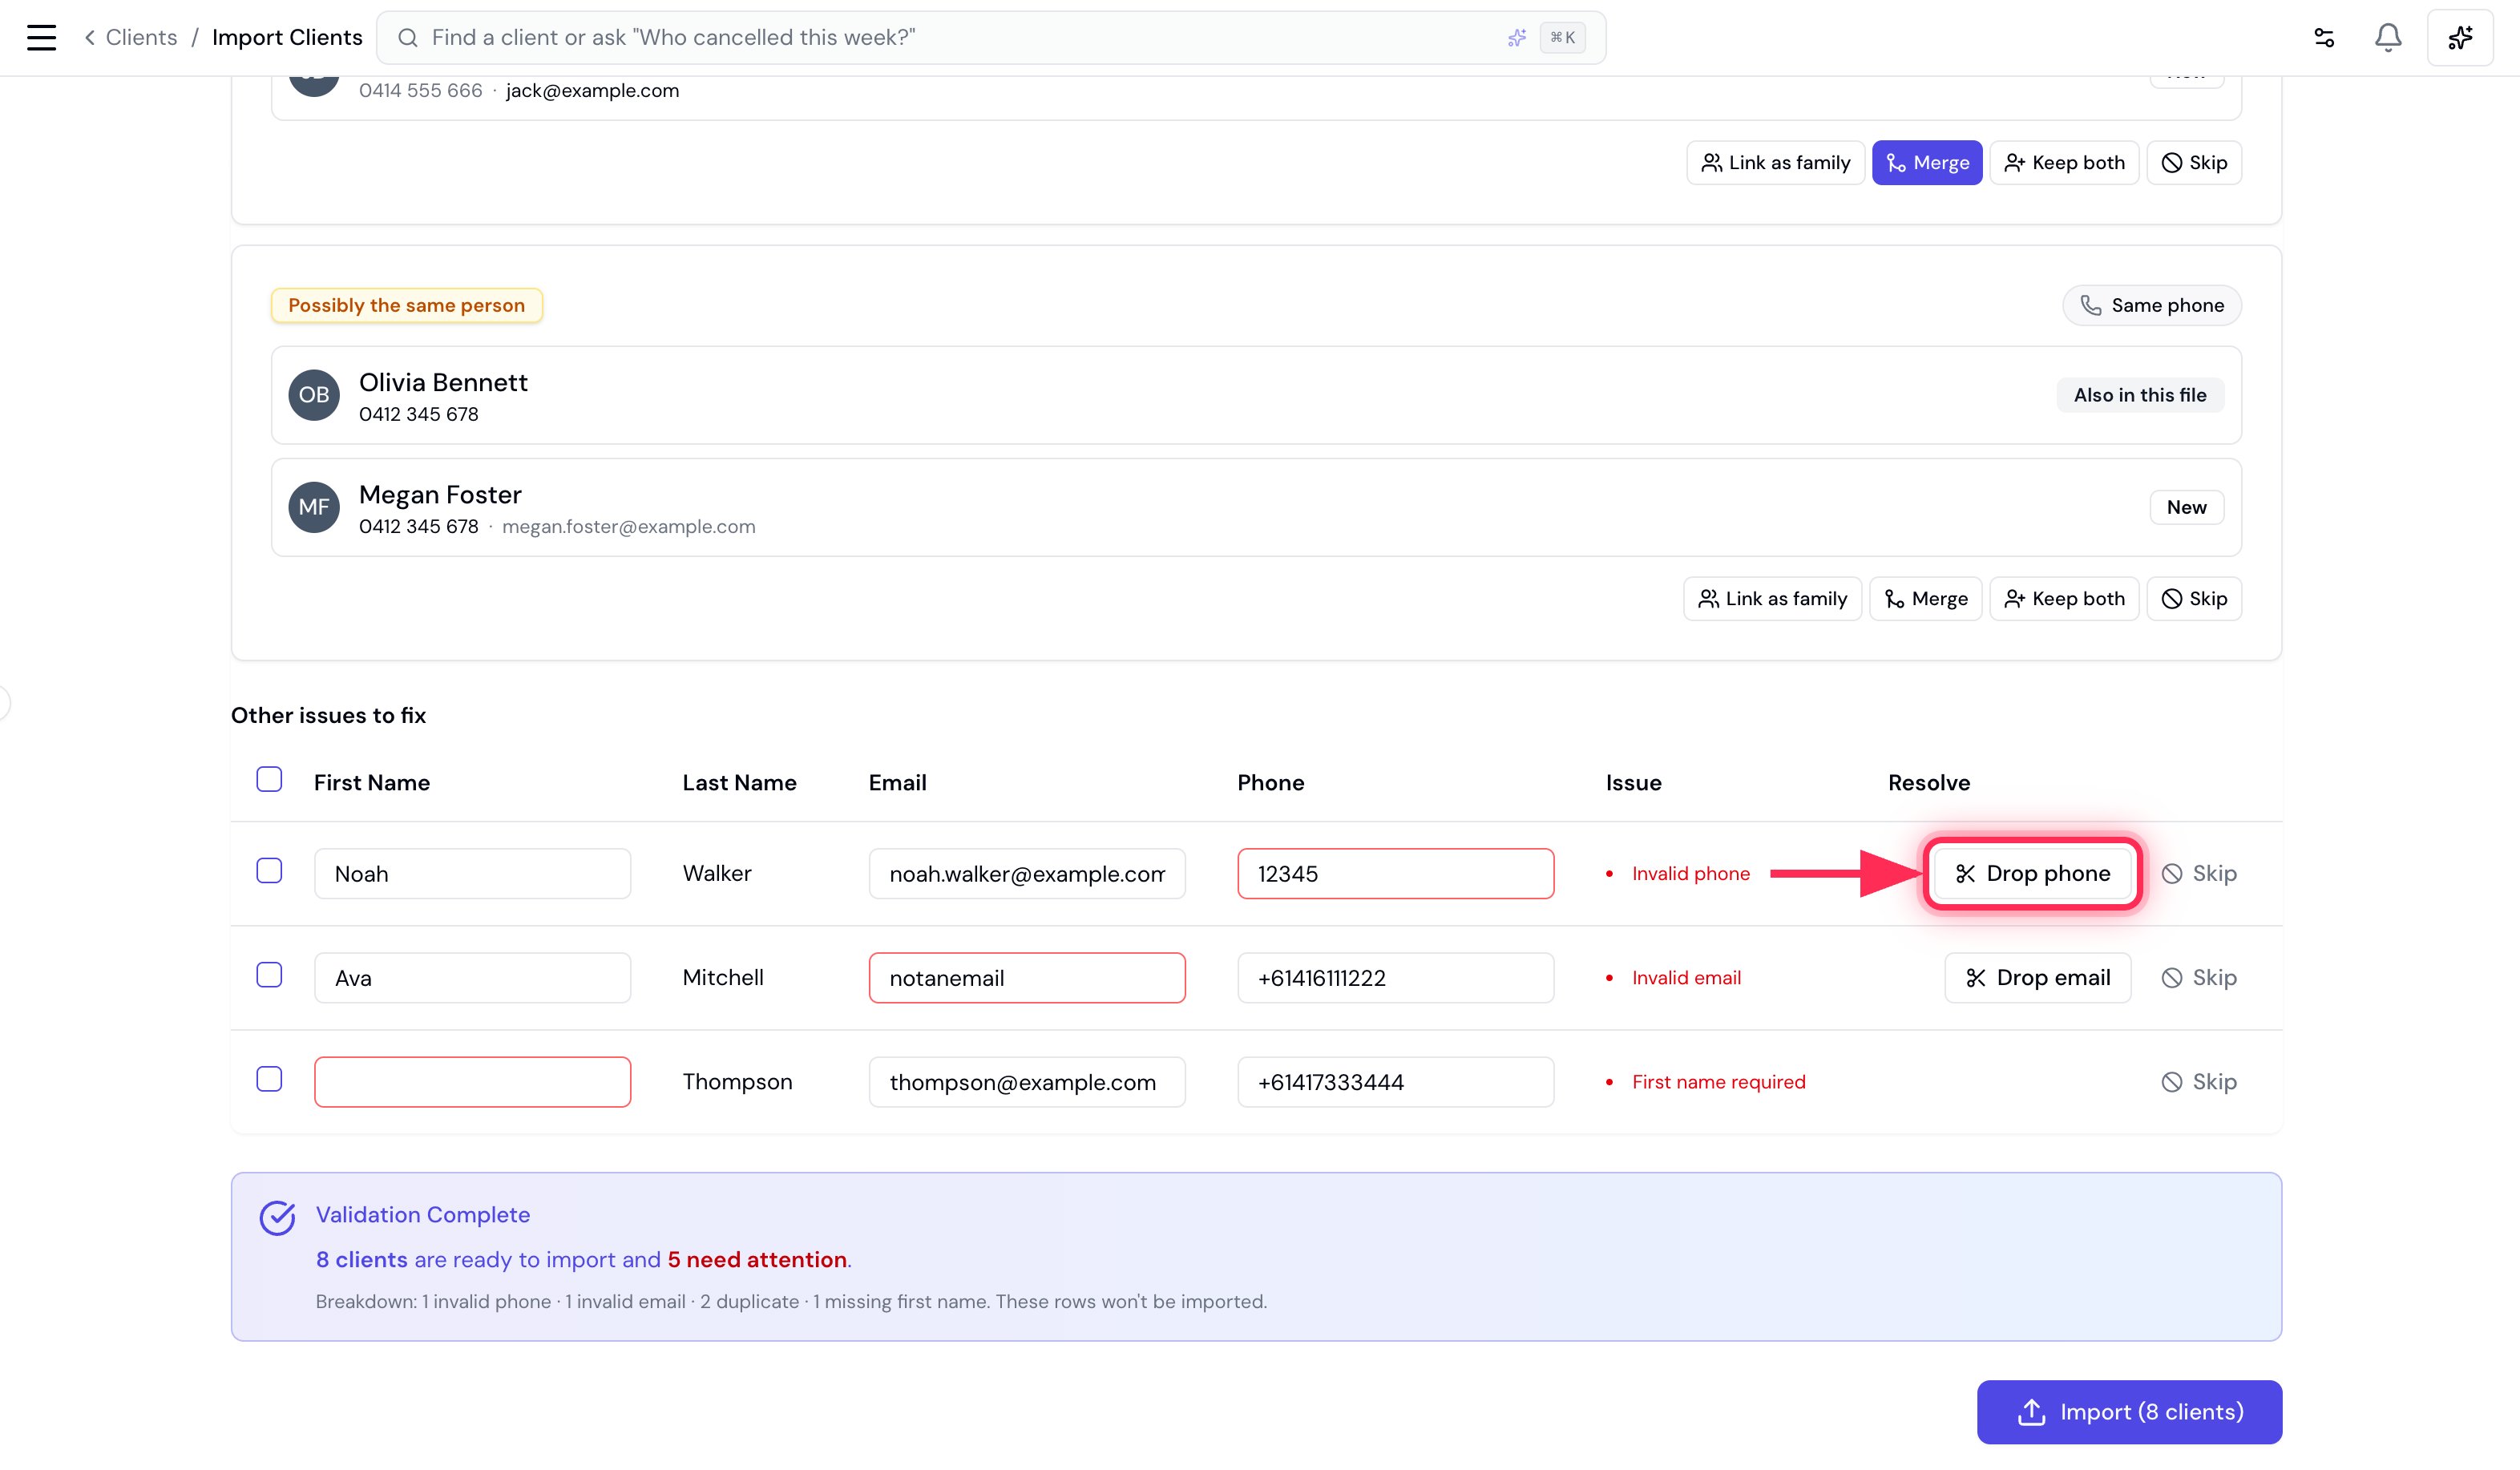Skip the Olivia and Megan duplicate group
The width and height of the screenshot is (2520, 1470).
click(x=2194, y=599)
